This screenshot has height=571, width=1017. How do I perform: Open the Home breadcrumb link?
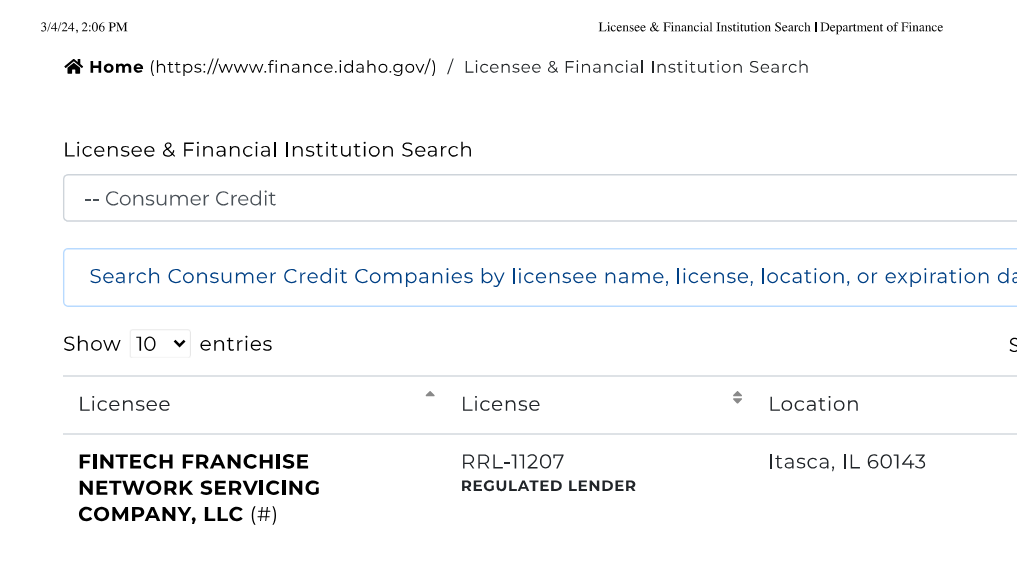click(x=116, y=67)
